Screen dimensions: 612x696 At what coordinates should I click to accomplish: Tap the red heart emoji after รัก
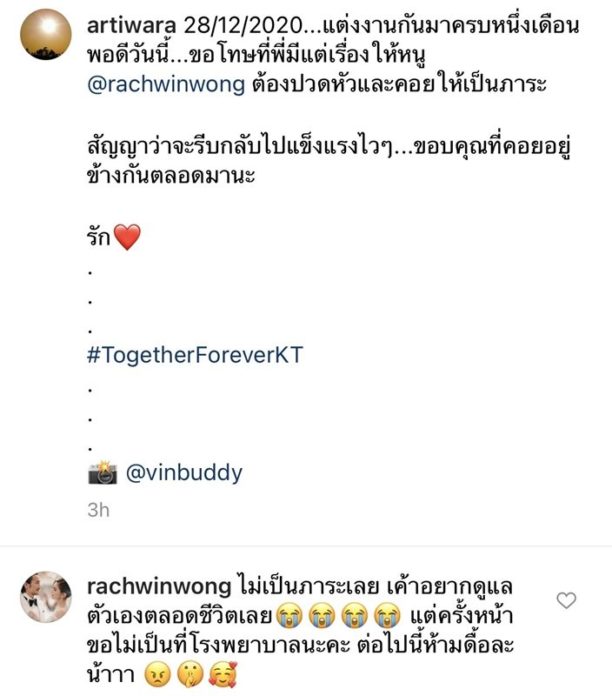point(127,237)
